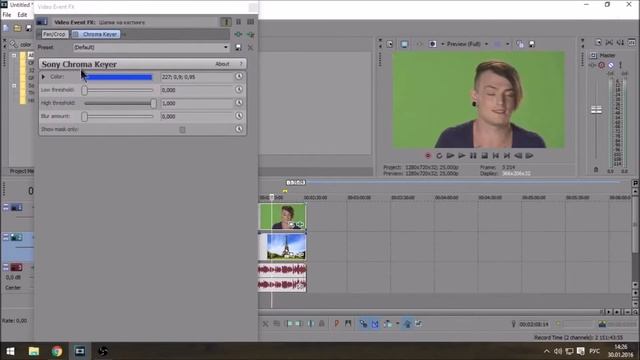
Task: Click the Low threshold slider handle
Action: 84,90
